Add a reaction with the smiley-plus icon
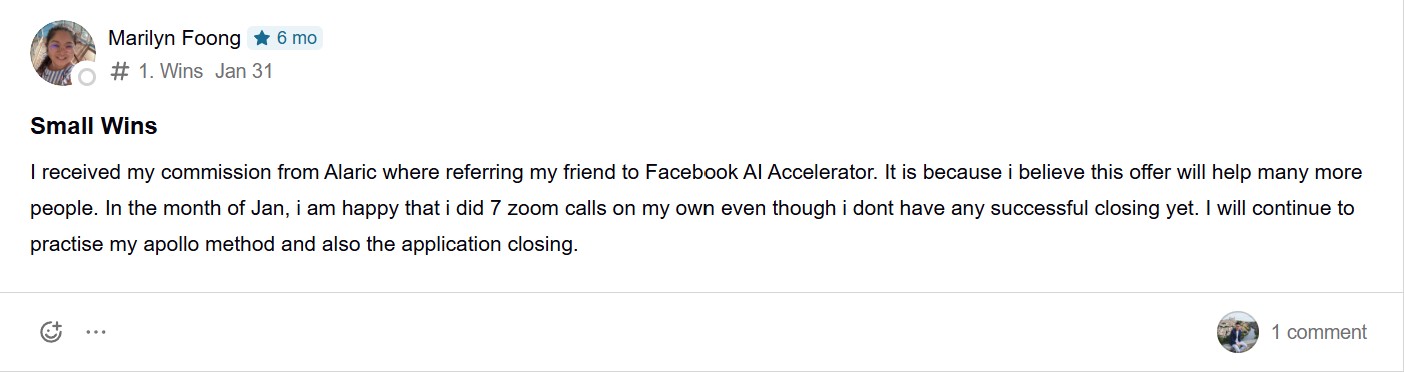This screenshot has height=372, width=1404. point(51,332)
